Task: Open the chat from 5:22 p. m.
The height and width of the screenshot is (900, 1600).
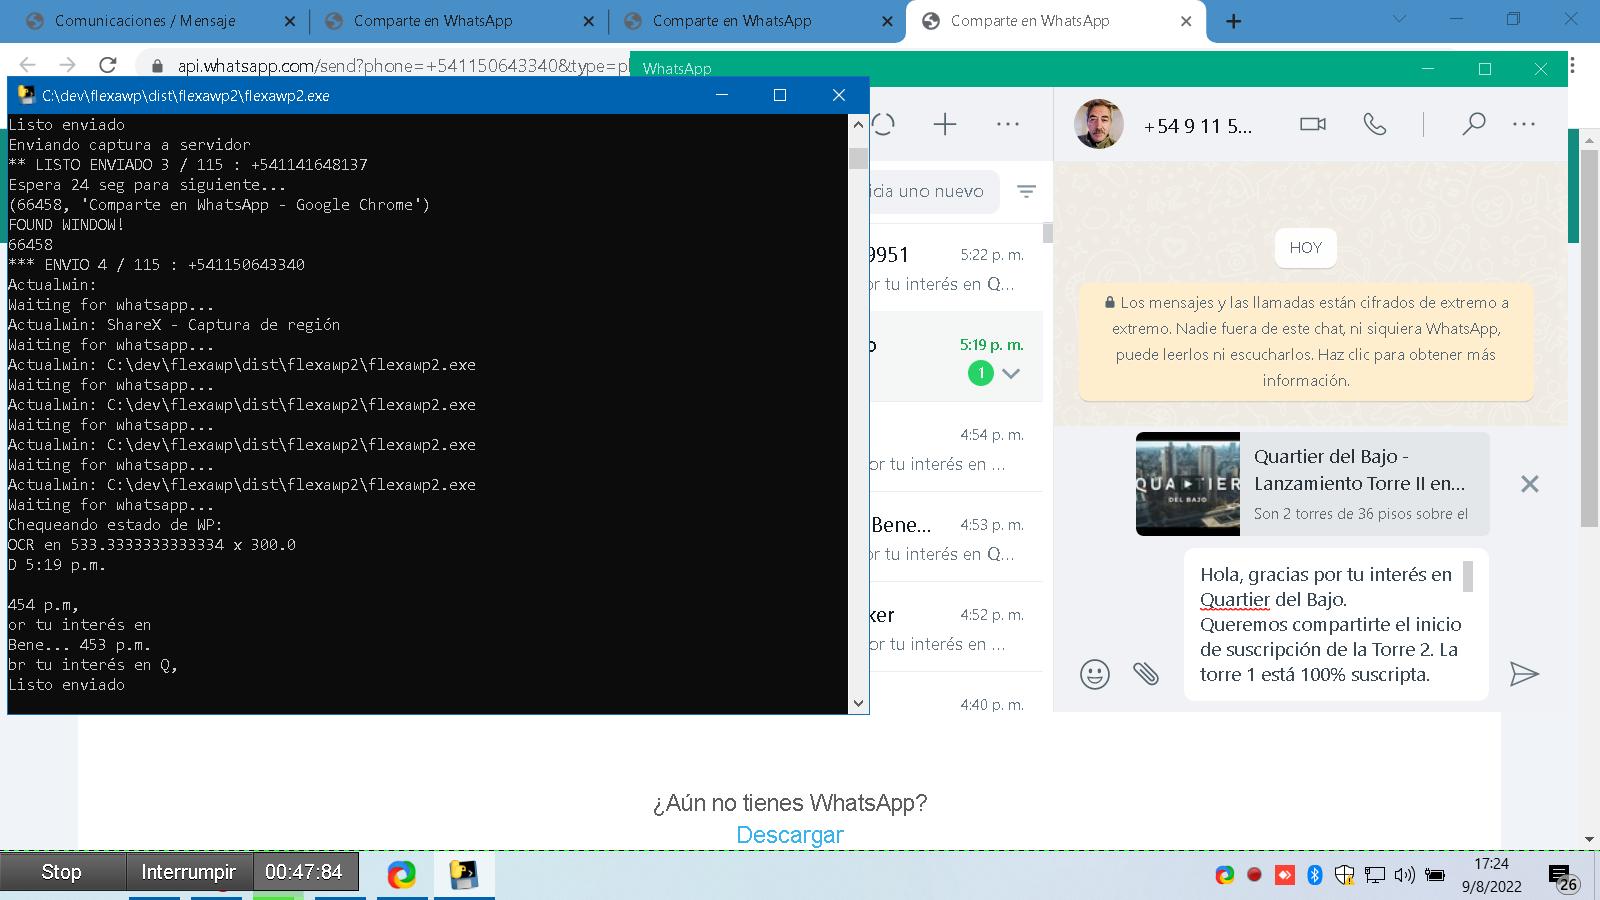Action: [x=956, y=269]
